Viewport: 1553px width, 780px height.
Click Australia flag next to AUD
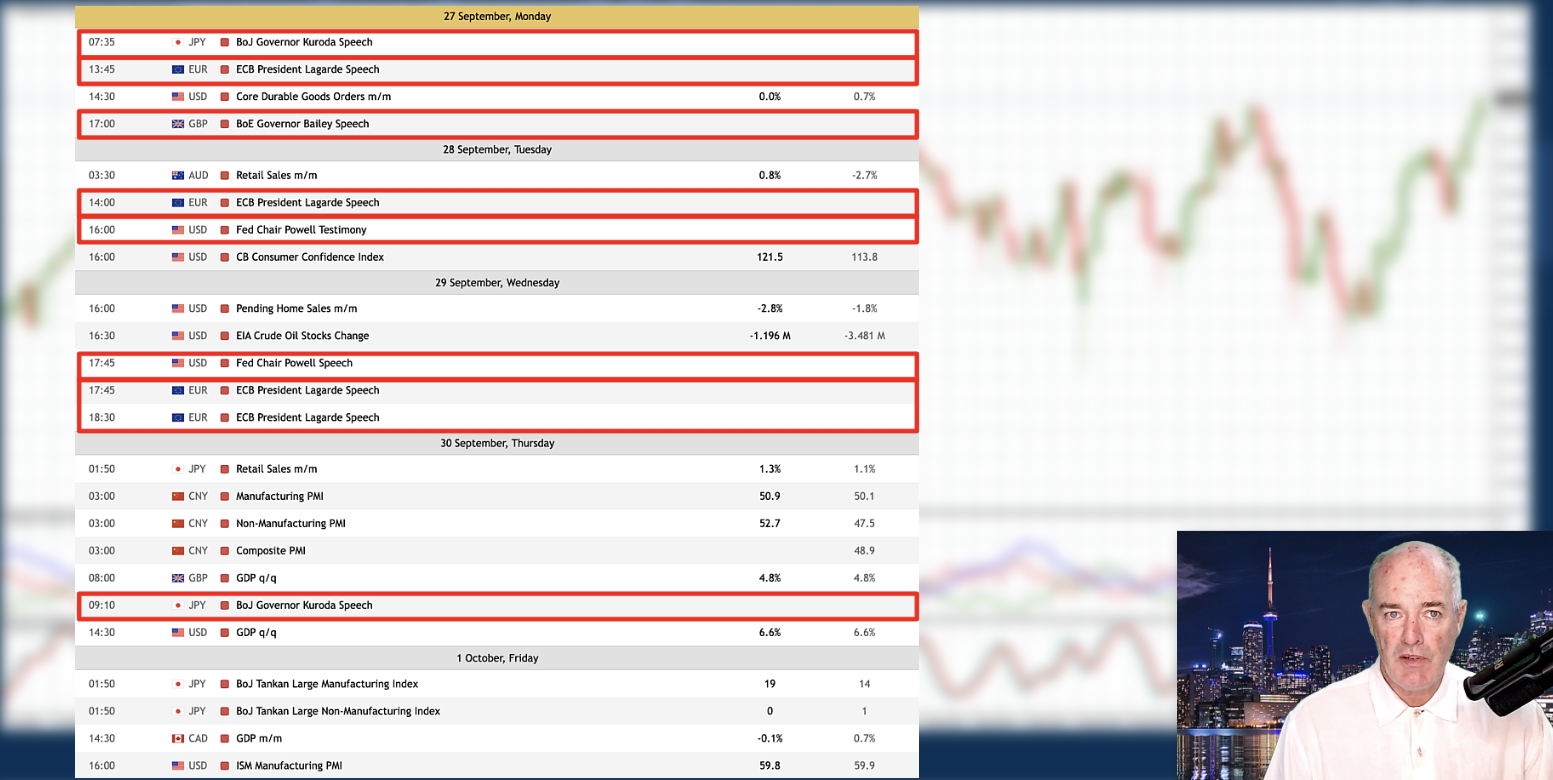click(x=178, y=175)
